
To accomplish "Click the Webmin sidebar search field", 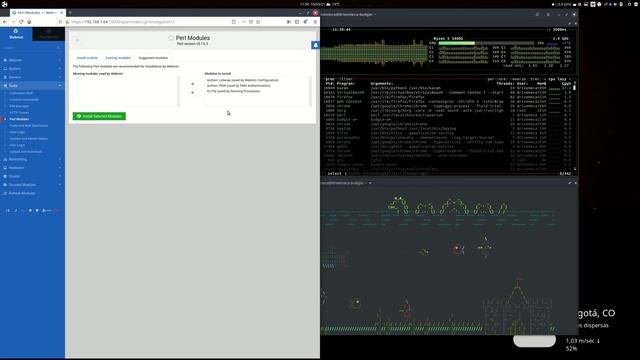I will point(32,48).
